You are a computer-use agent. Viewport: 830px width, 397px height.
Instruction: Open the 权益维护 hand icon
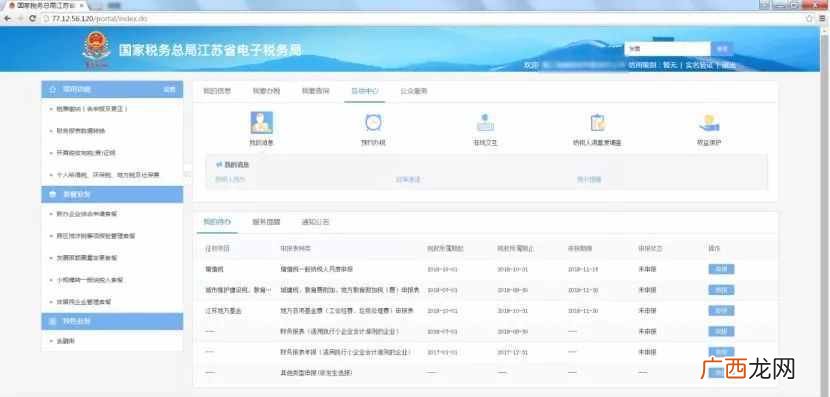tap(709, 122)
